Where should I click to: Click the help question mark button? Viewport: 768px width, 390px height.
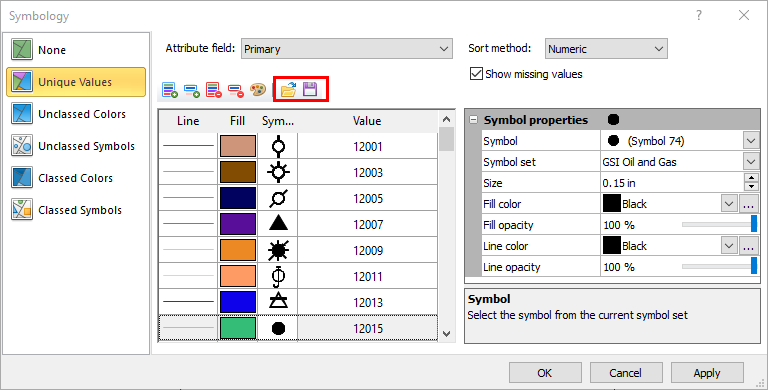(x=699, y=16)
